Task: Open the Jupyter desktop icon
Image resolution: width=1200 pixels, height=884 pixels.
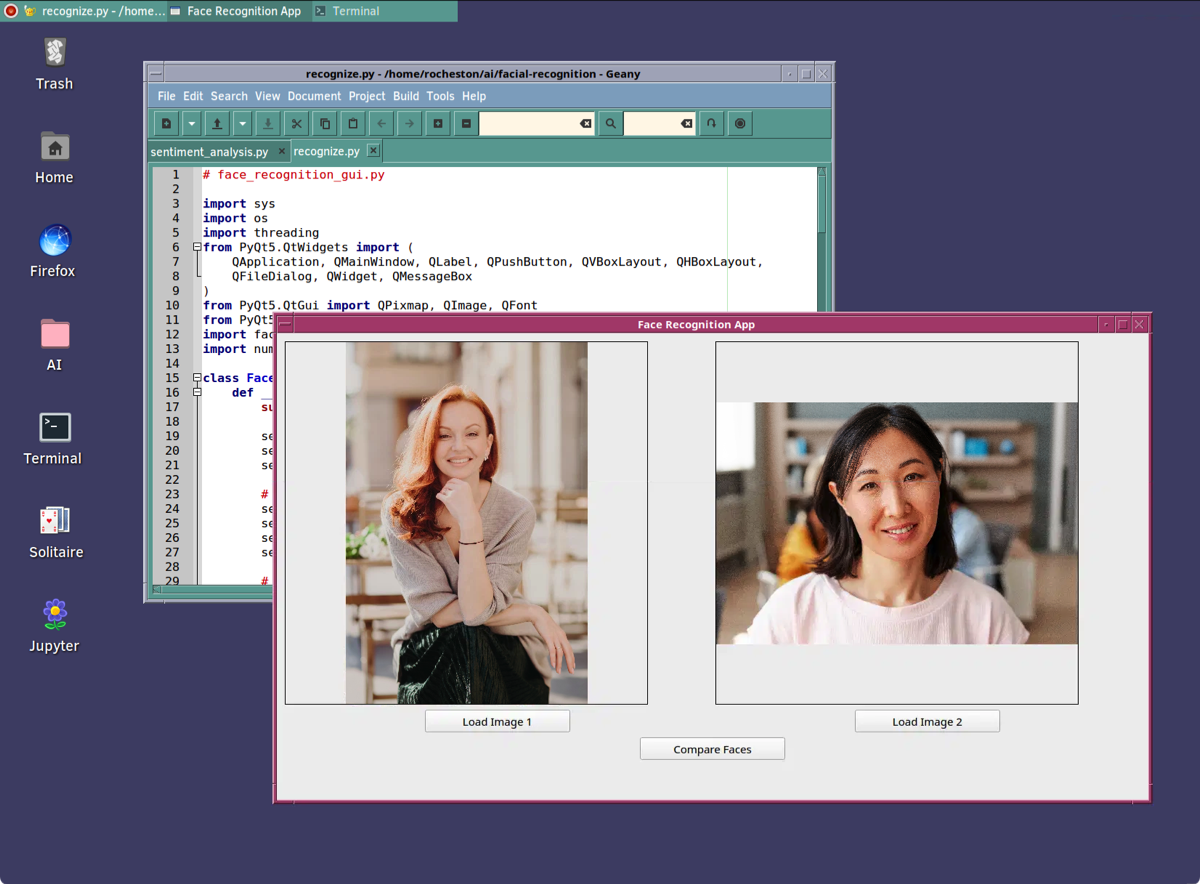Action: coord(55,625)
